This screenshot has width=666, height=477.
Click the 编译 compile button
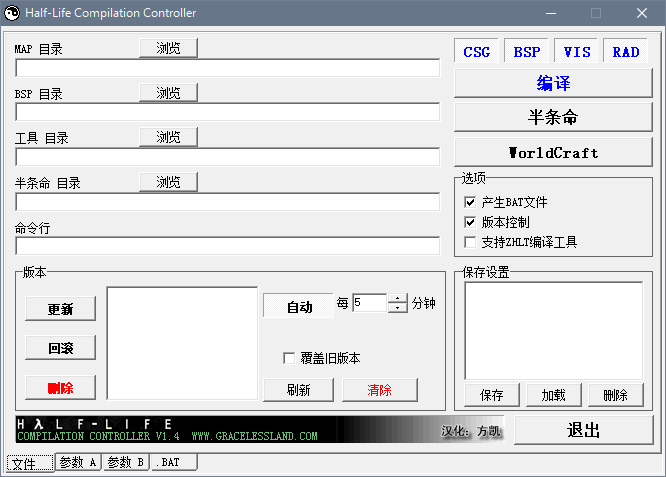coord(553,83)
